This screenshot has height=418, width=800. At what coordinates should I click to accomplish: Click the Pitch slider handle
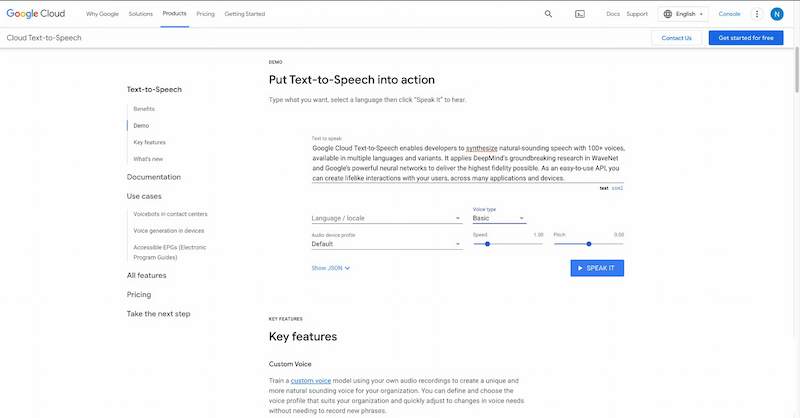(x=589, y=244)
